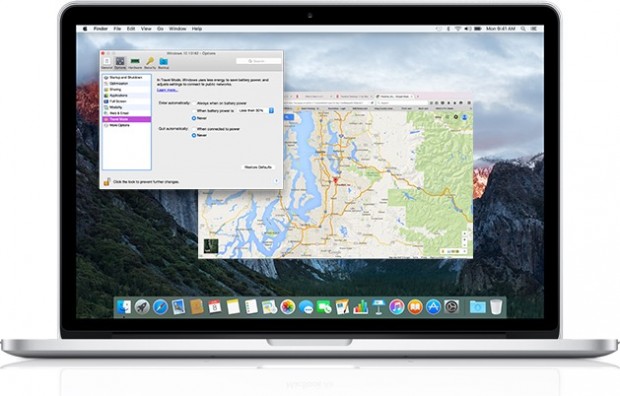Open Calendar from the Dock

coord(215,307)
